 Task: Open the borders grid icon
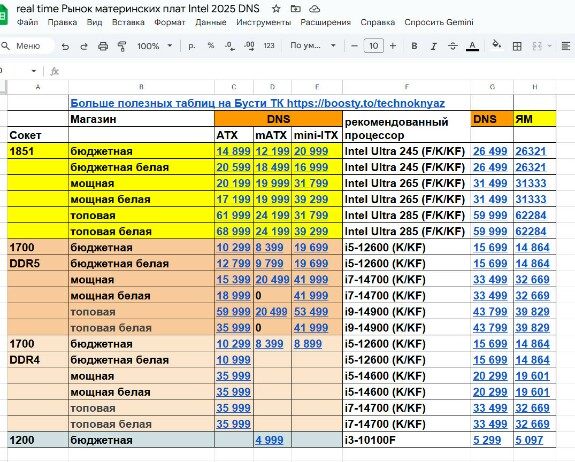click(517, 46)
